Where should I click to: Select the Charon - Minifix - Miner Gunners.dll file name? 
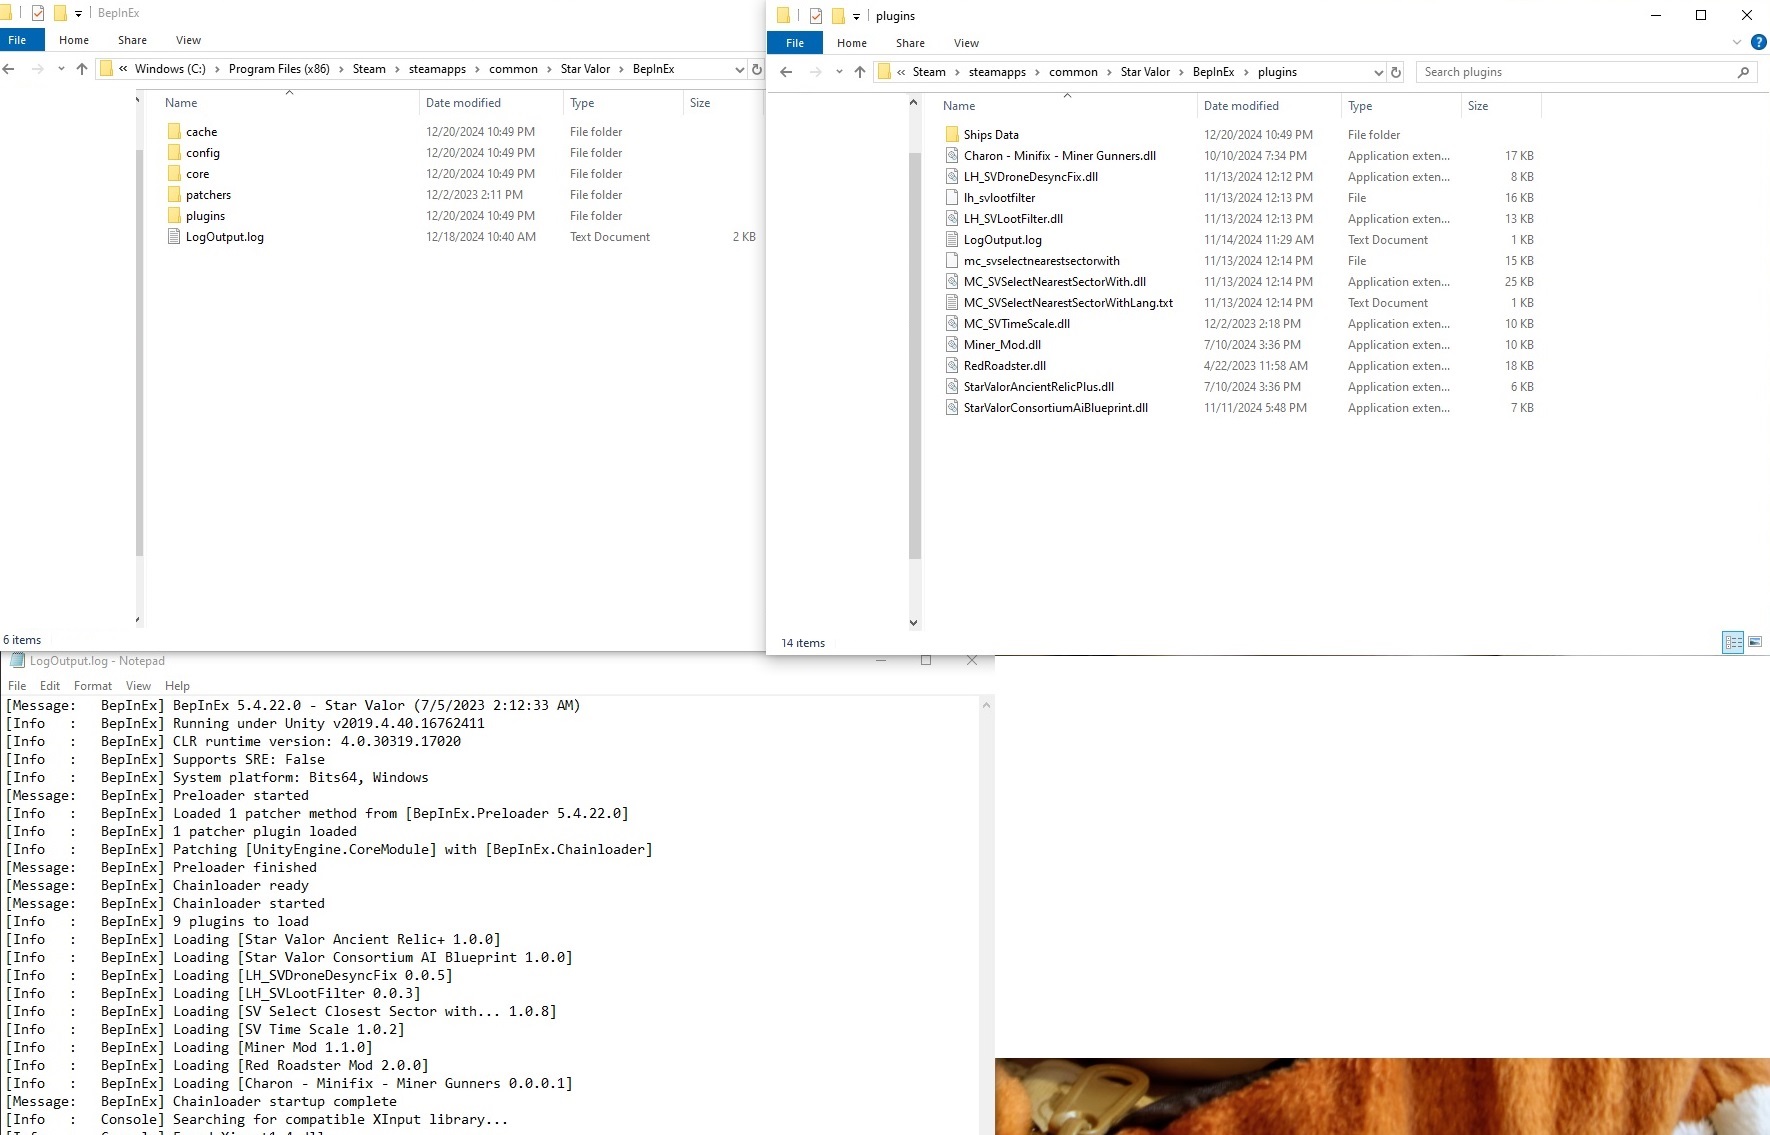click(1060, 156)
